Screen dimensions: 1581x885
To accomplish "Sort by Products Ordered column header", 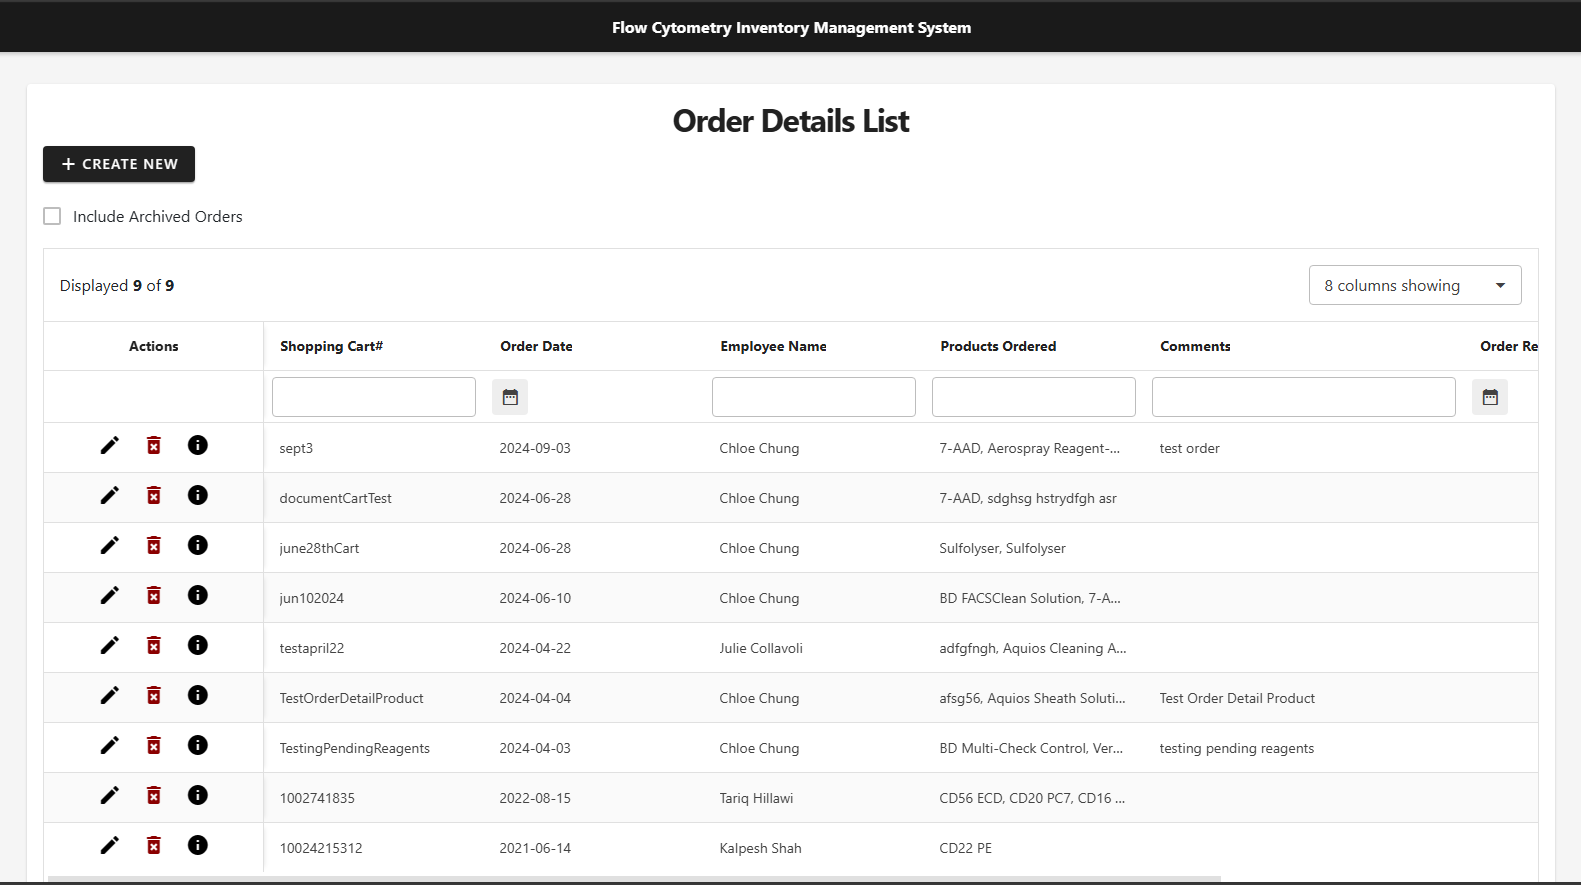I will [998, 346].
